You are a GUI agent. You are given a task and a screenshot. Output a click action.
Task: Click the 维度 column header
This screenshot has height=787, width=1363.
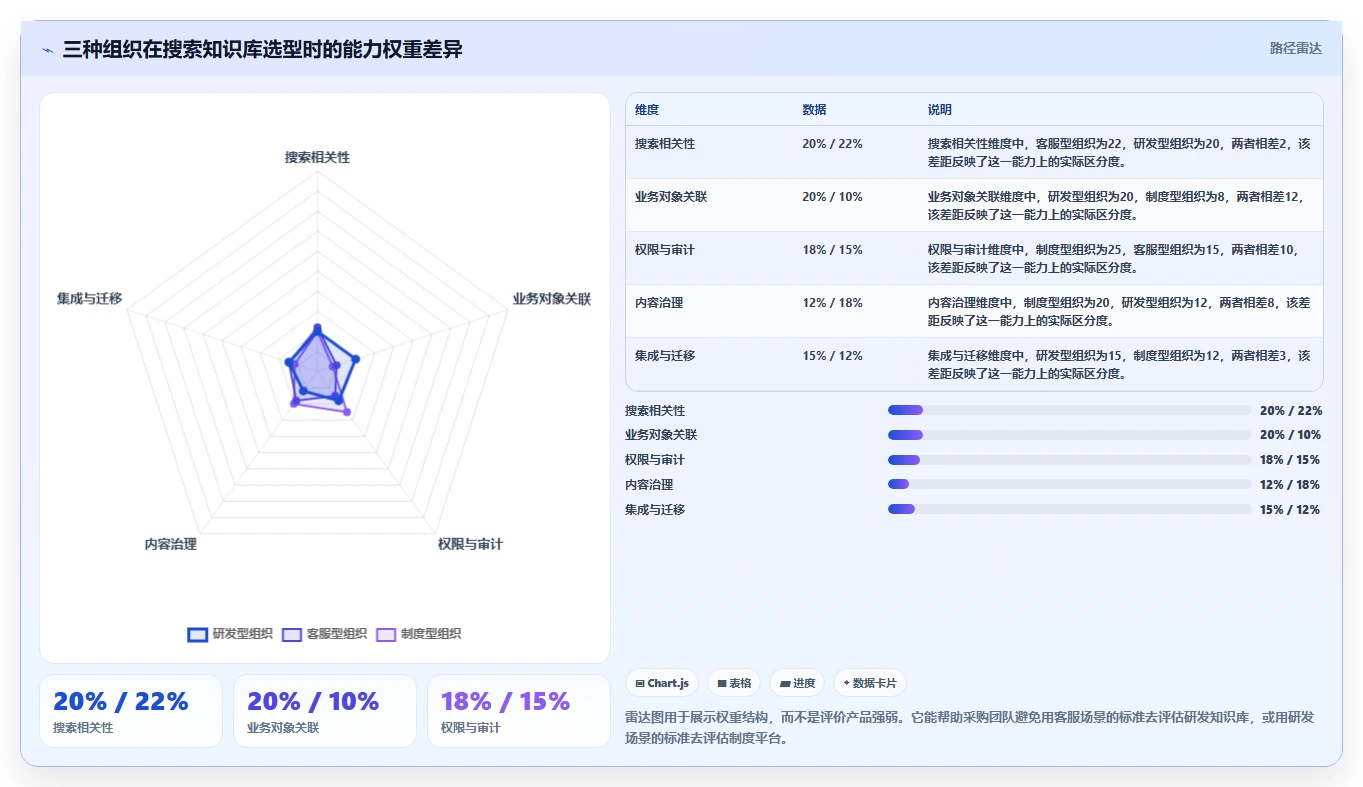[x=647, y=110]
